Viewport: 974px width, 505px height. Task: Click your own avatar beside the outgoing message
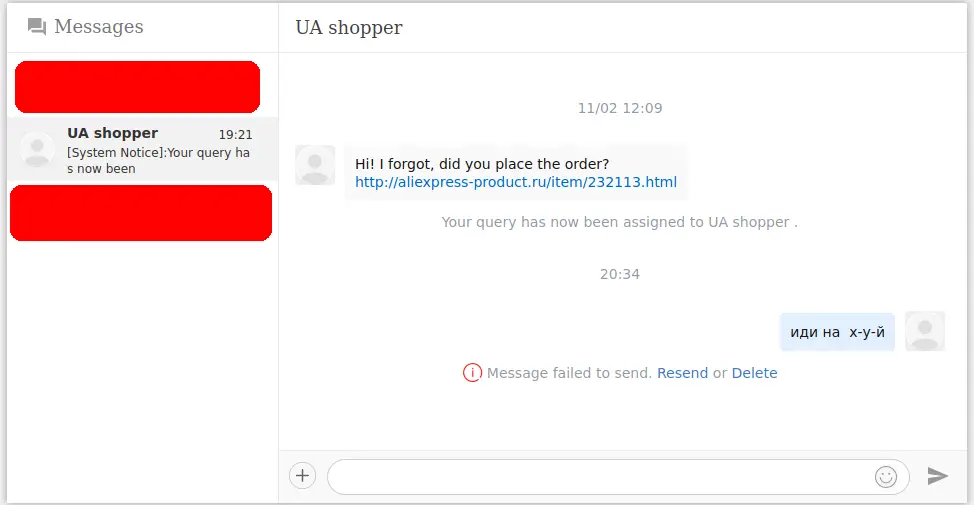(x=925, y=331)
